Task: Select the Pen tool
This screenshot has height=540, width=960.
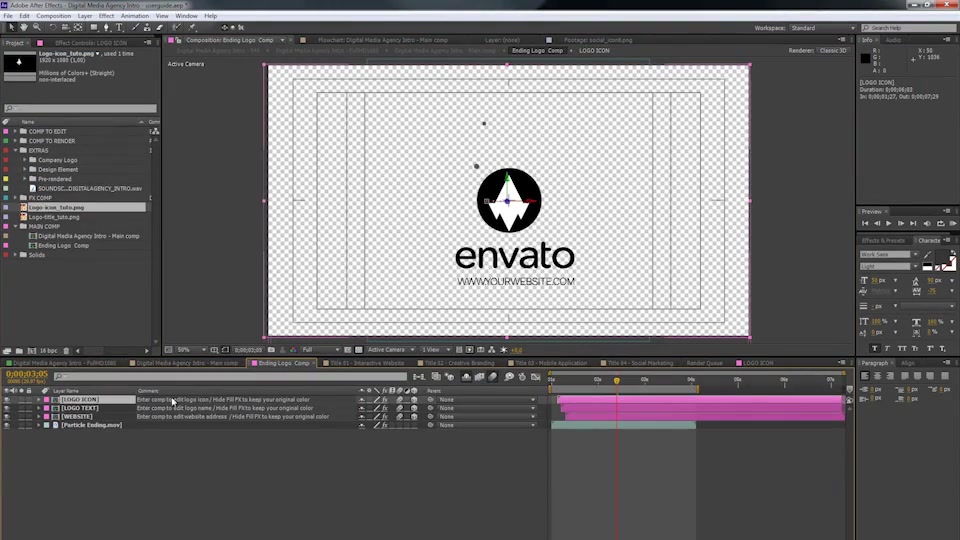Action: tap(107, 28)
